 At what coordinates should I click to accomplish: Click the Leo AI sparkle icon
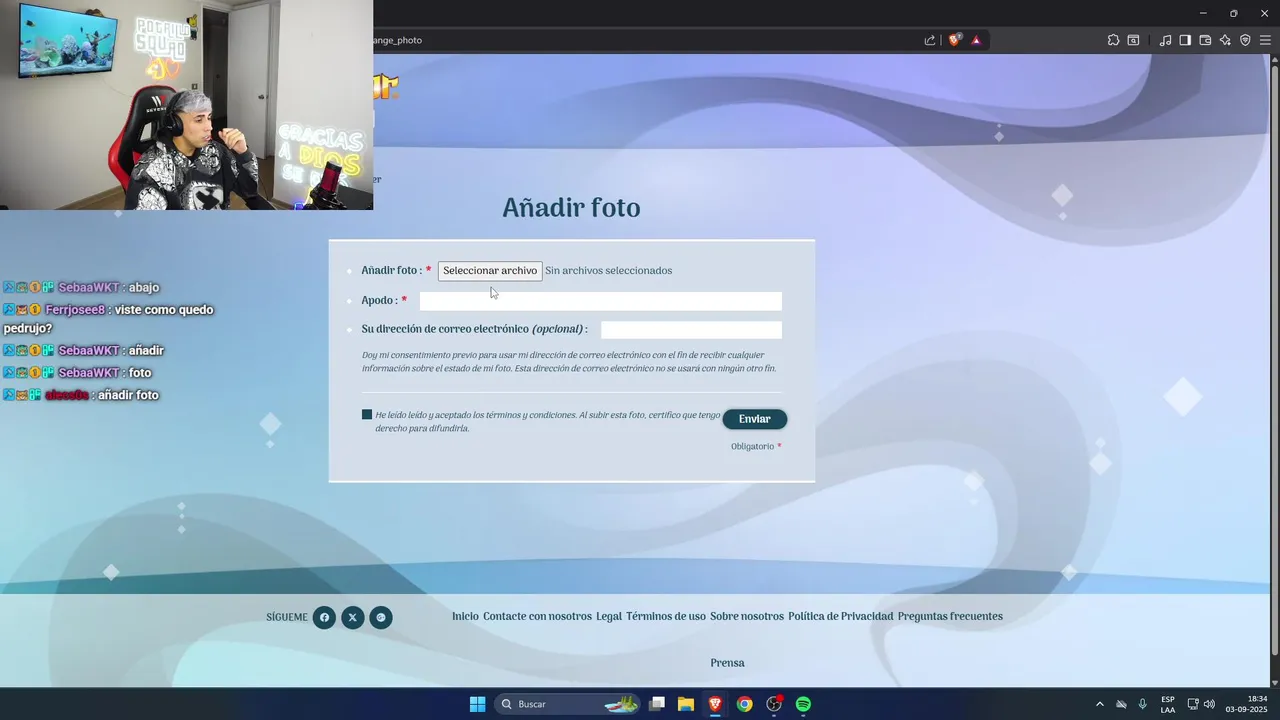tap(1225, 40)
